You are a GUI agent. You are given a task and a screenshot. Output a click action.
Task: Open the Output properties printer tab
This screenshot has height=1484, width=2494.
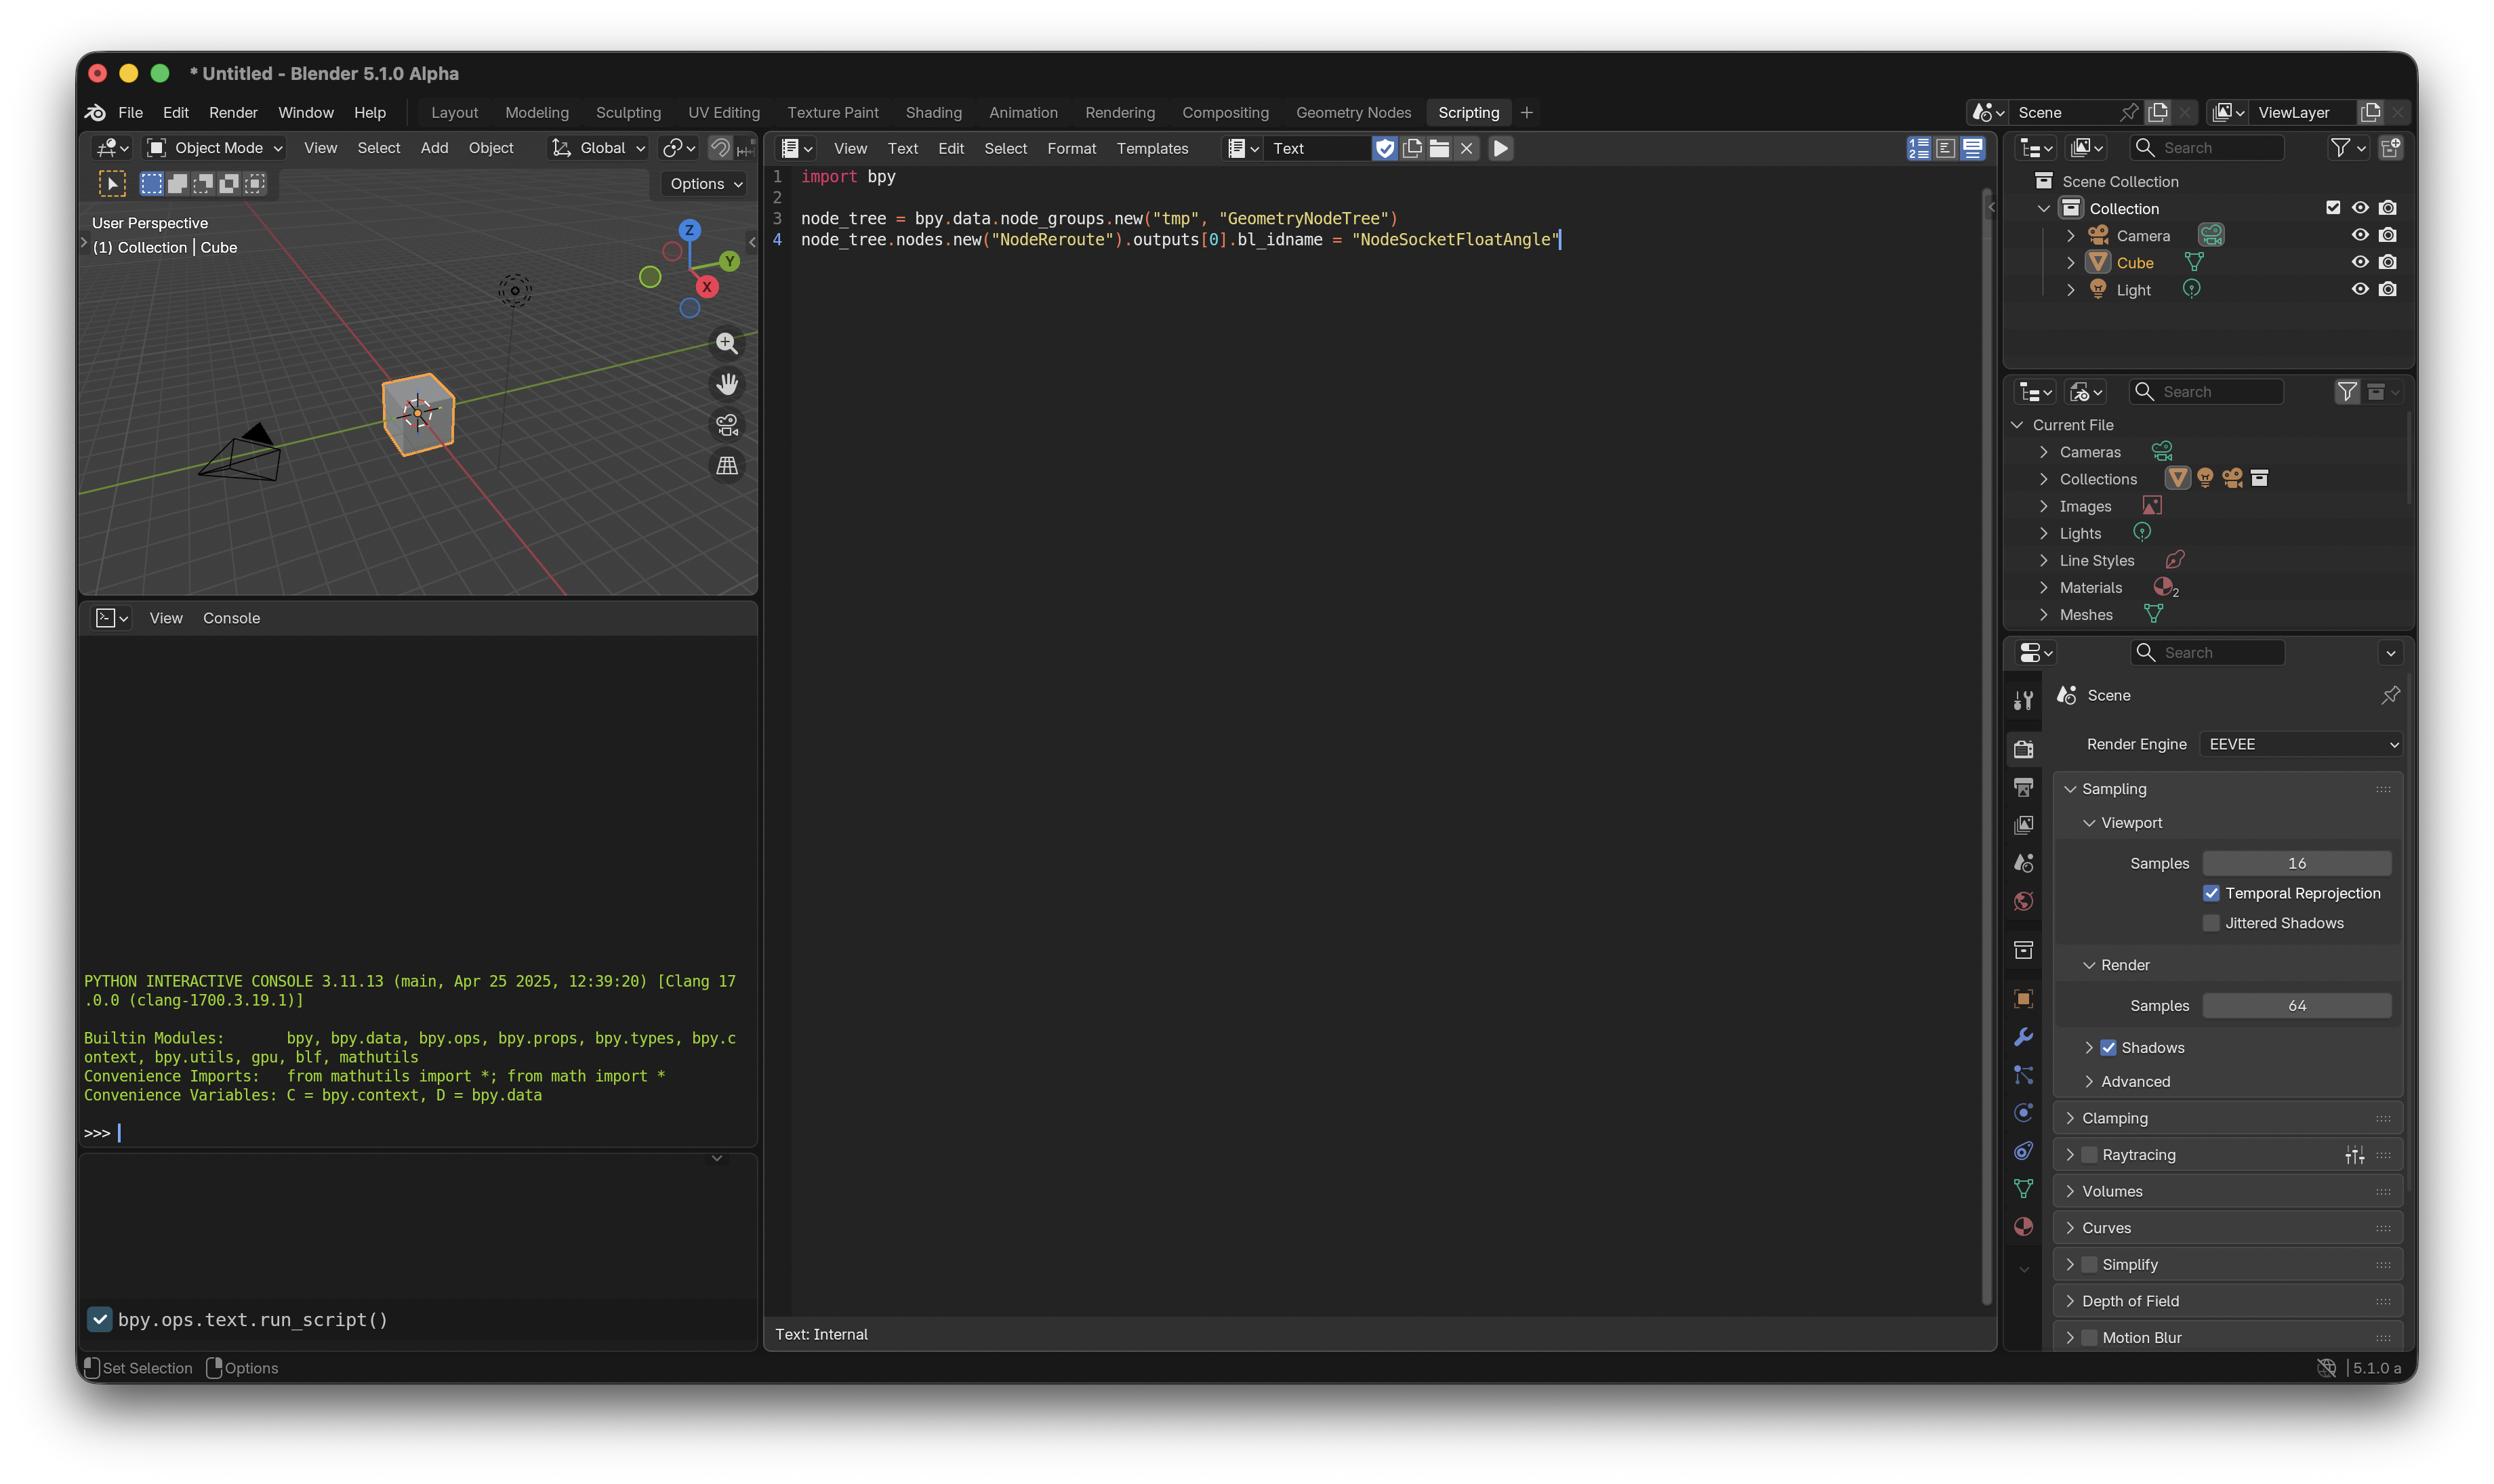pyautogui.click(x=2024, y=787)
